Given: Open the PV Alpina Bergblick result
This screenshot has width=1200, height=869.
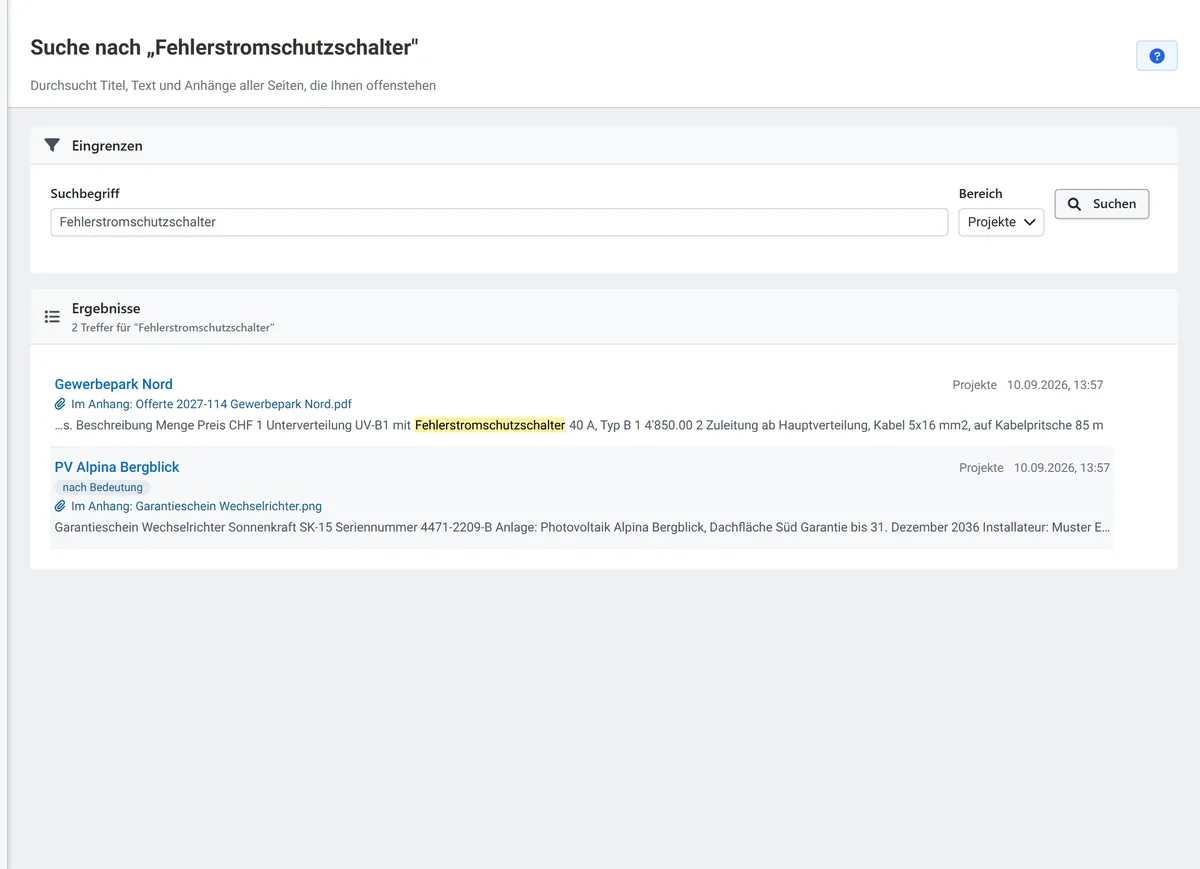Looking at the screenshot, I should coord(117,467).
